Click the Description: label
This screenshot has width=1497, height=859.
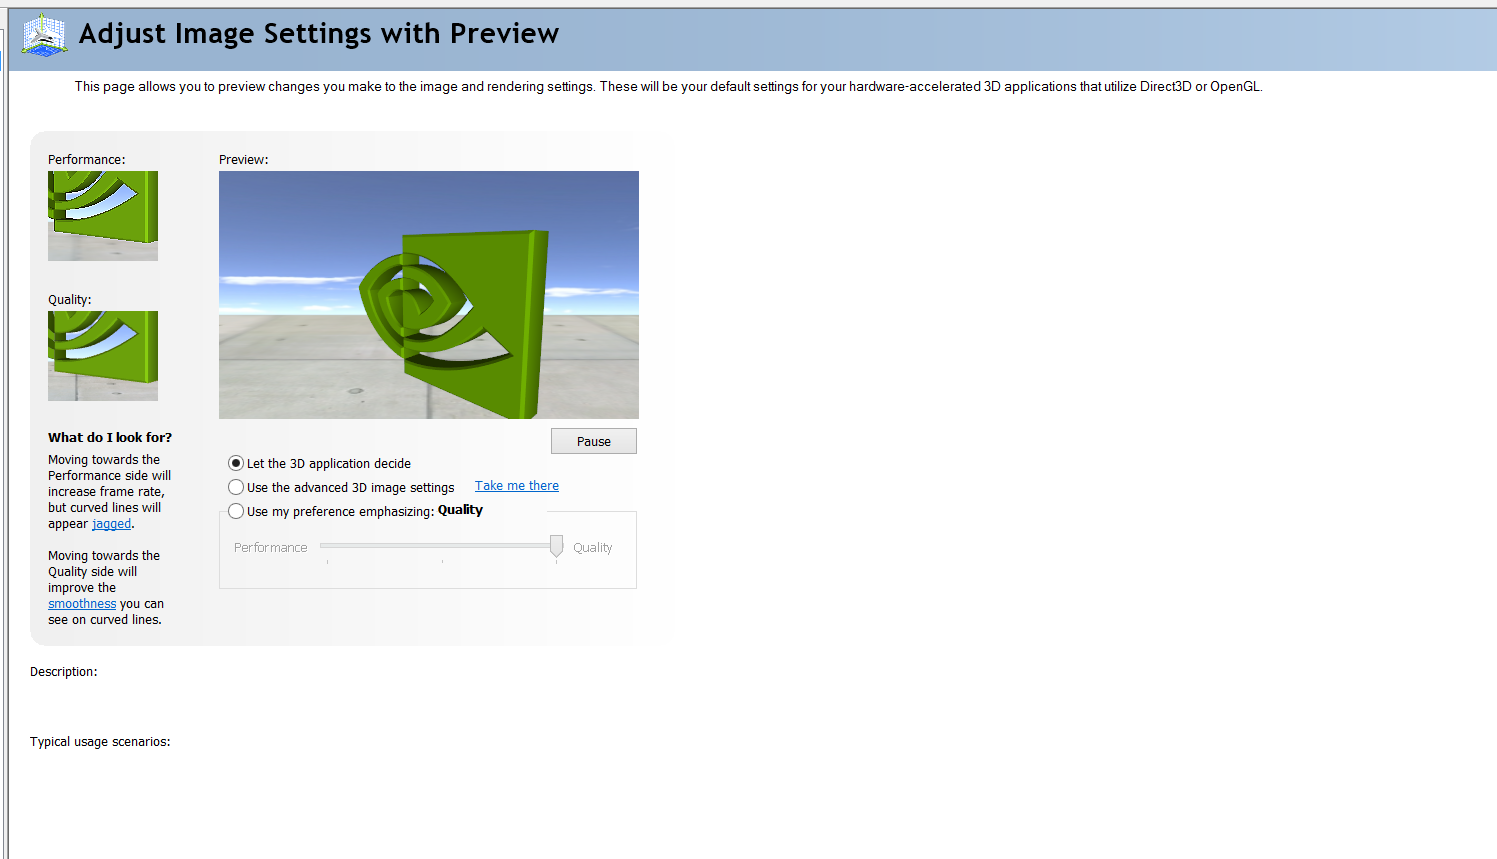pos(64,672)
